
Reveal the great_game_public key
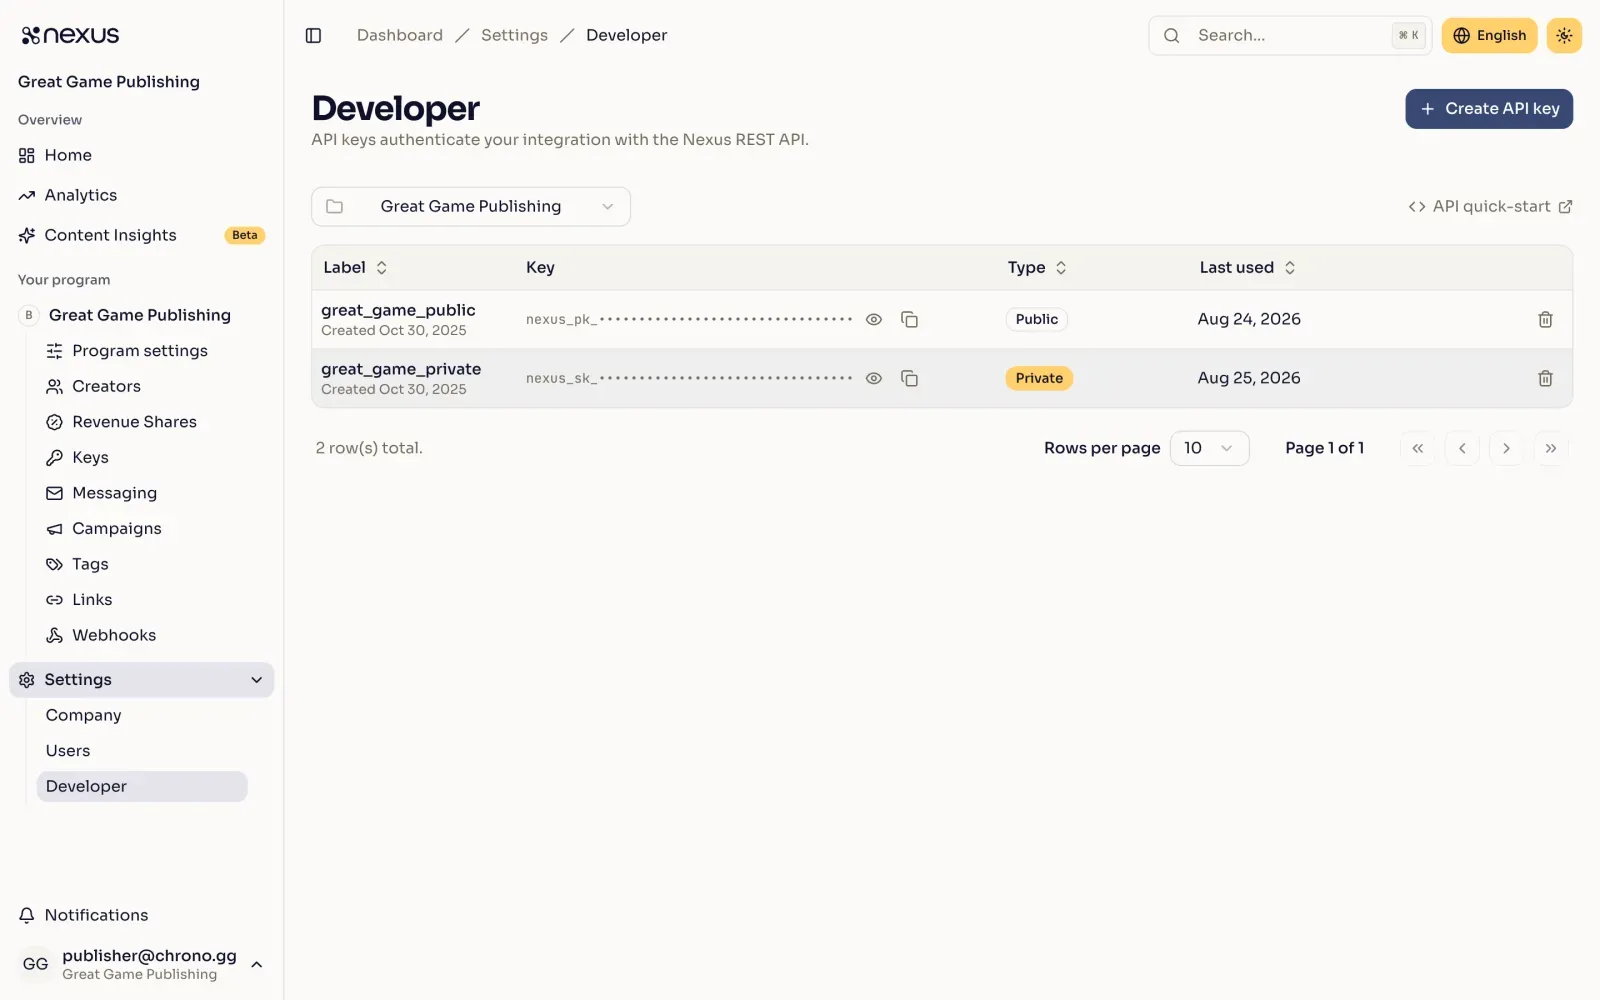pos(874,319)
